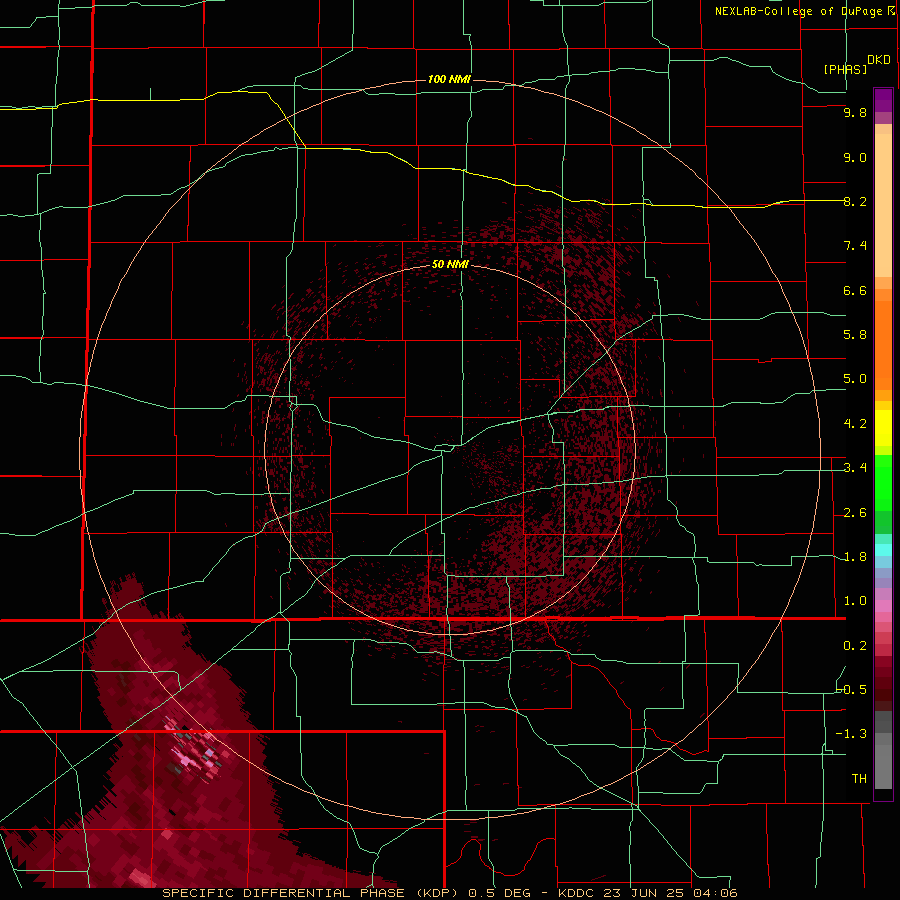Click the 8.2 scale value
The image size is (900, 900).
[x=855, y=201]
